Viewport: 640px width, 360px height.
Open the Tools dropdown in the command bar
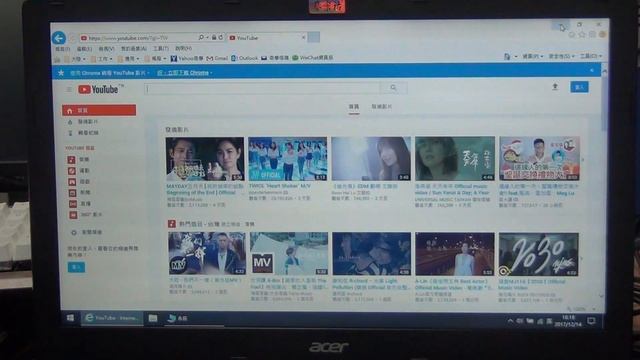pyautogui.click(x=591, y=56)
